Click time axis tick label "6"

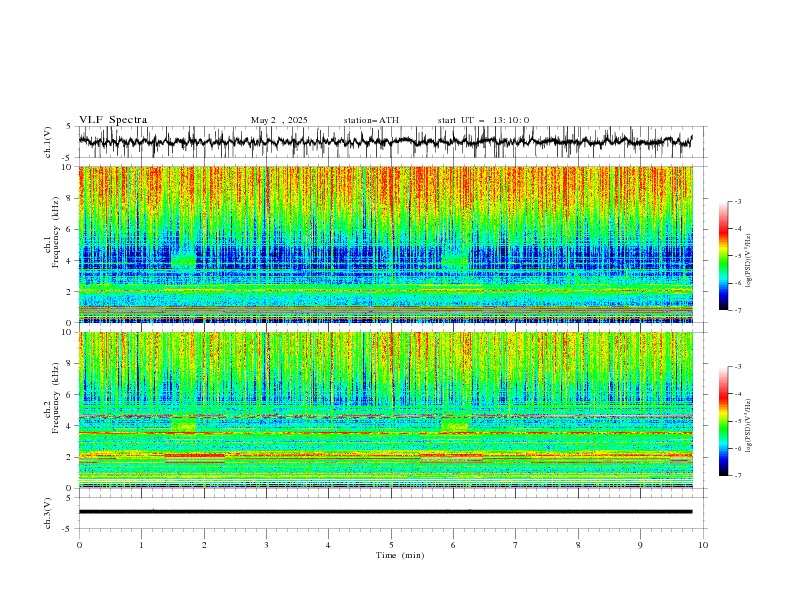[x=453, y=545]
